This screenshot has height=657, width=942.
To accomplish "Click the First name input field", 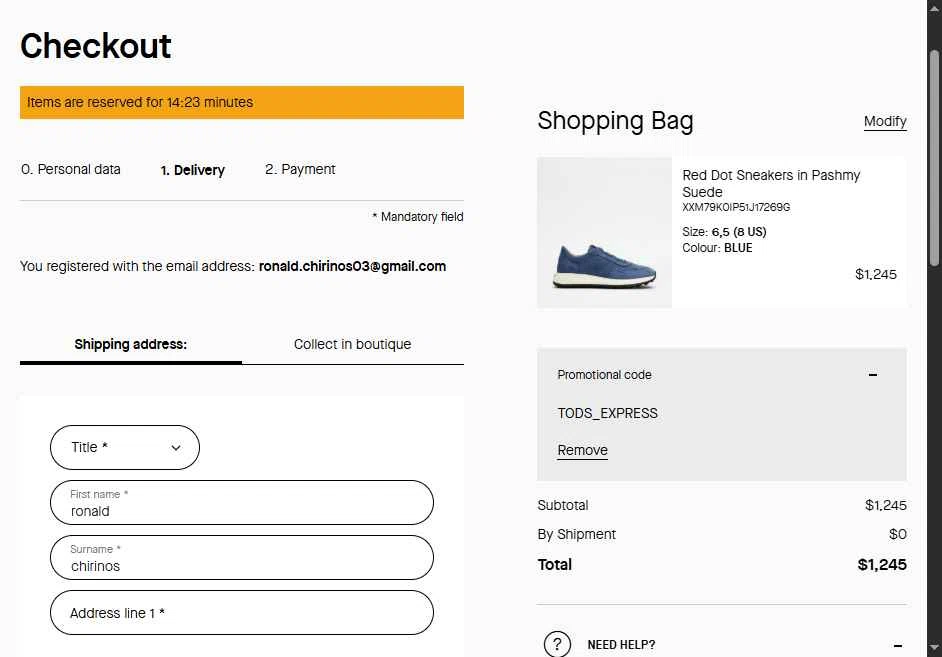I will tap(242, 503).
